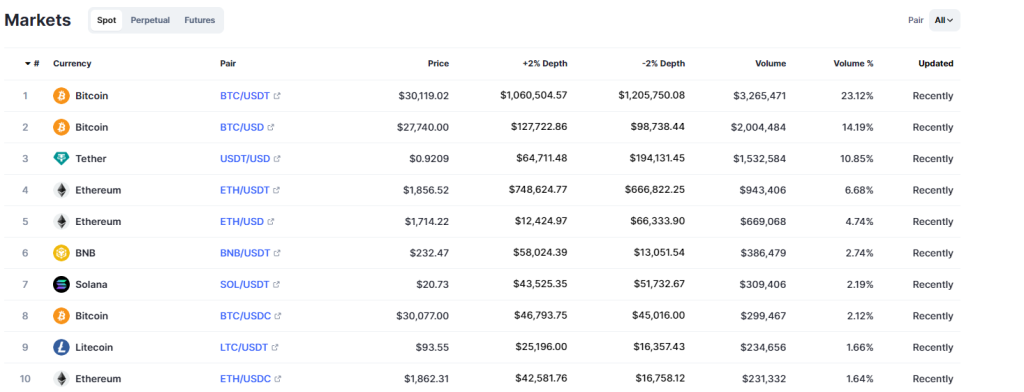Click external link icon beside BTC/USDC
Screen dimensions: 1024x392
pos(278,316)
